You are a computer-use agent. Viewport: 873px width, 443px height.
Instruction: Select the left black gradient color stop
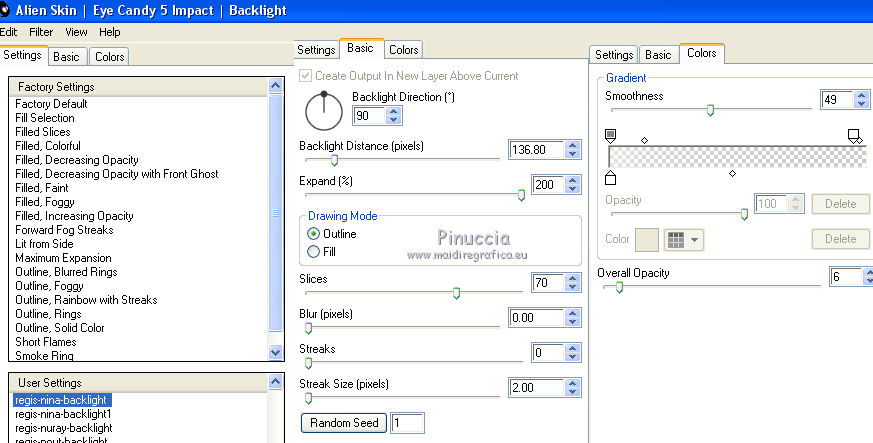[610, 135]
